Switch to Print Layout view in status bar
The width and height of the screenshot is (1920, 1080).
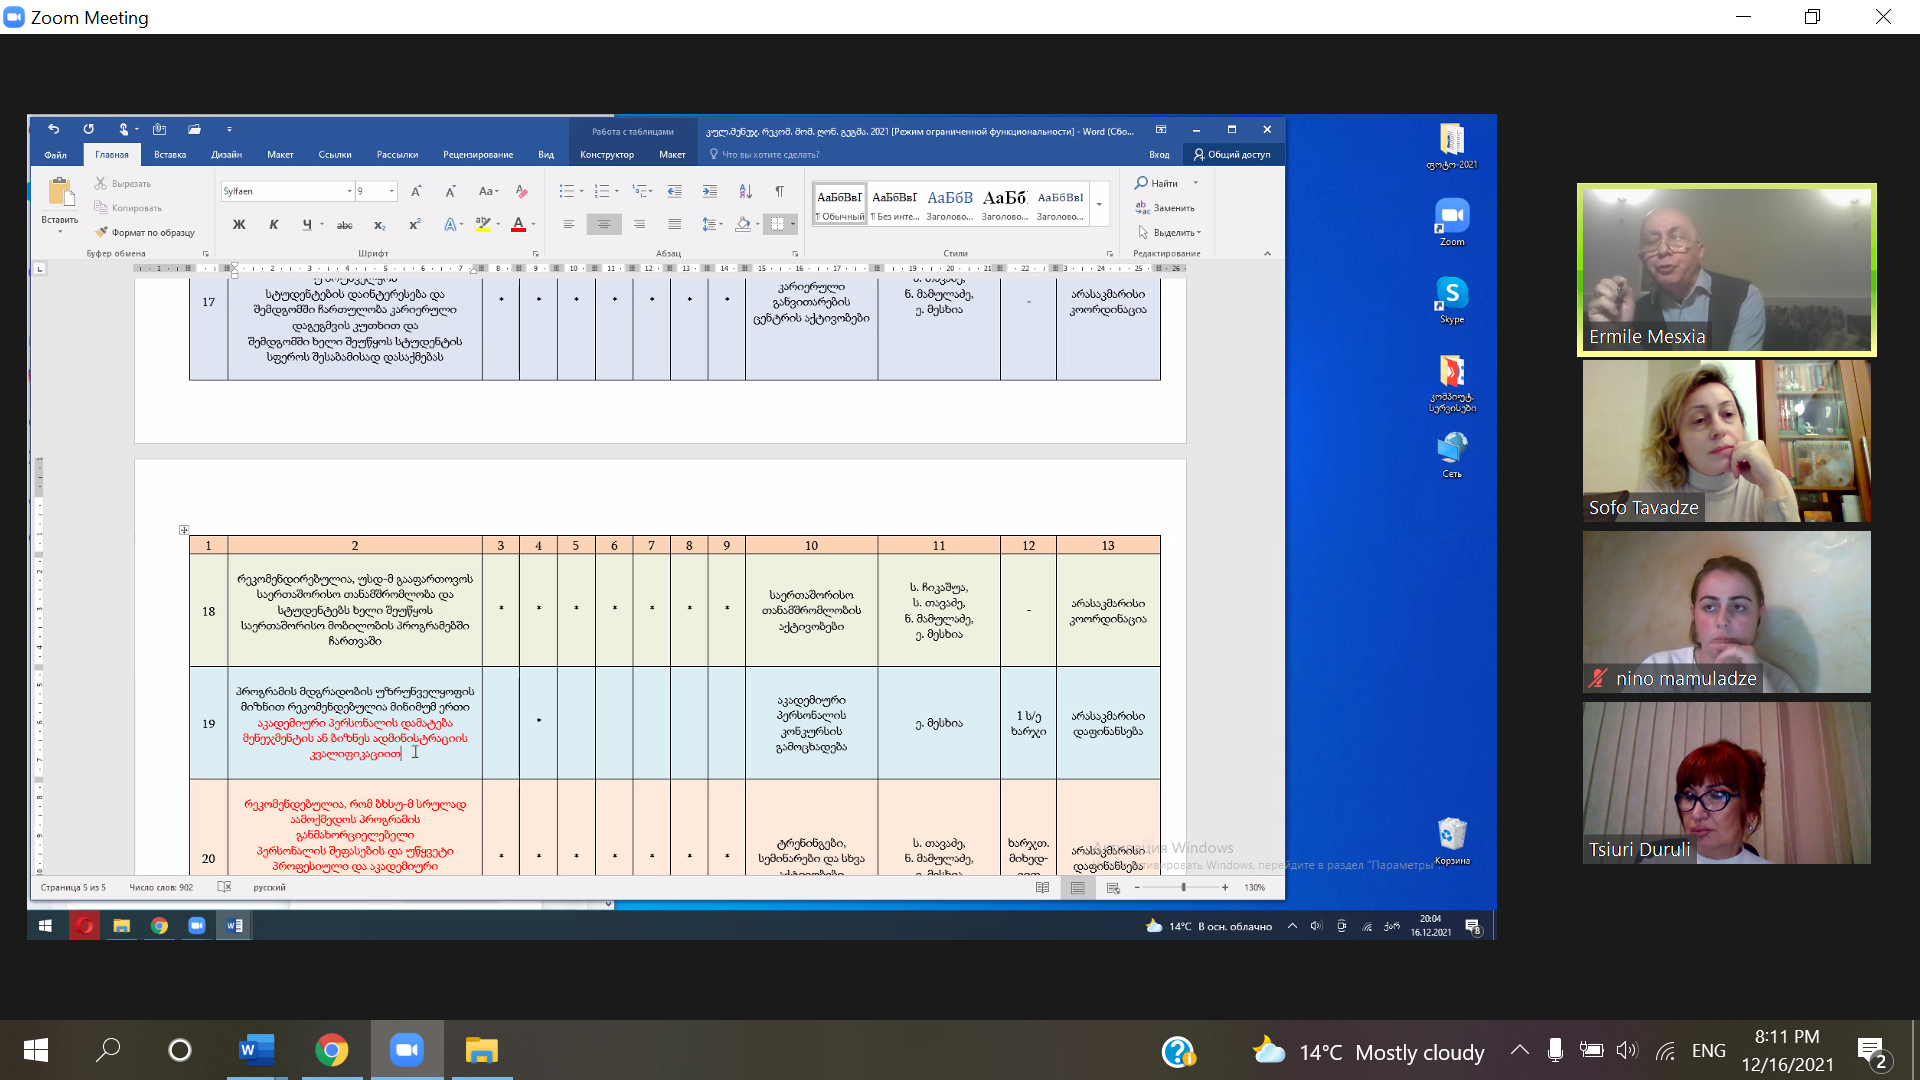coord(1077,887)
